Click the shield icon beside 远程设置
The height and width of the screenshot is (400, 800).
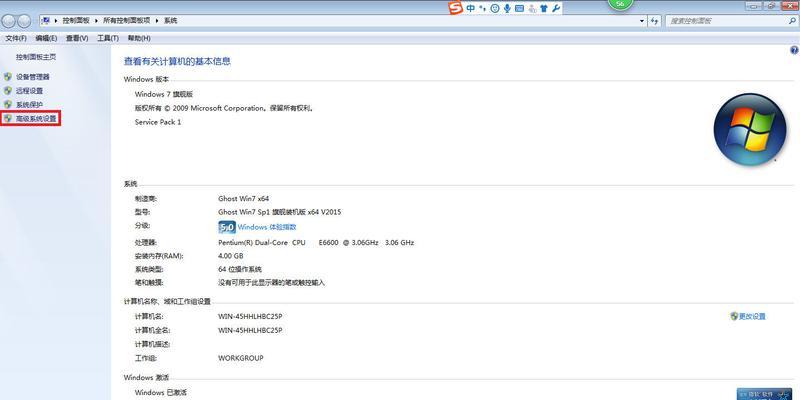[7, 90]
